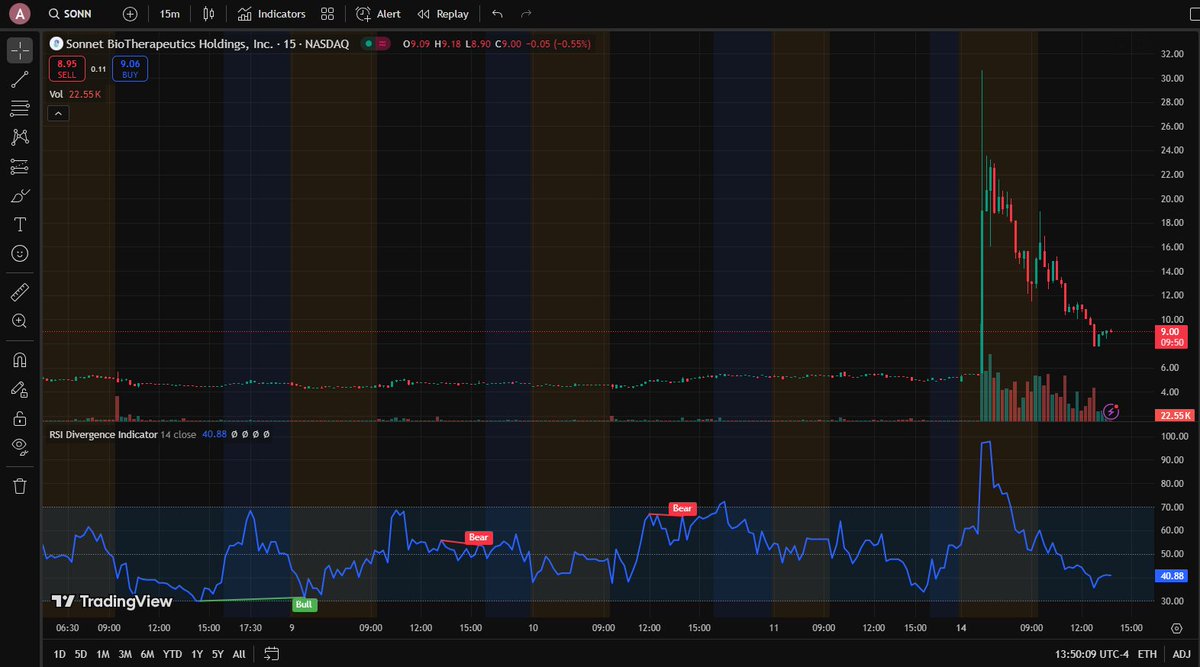Select the 1M time range

(x=103, y=654)
